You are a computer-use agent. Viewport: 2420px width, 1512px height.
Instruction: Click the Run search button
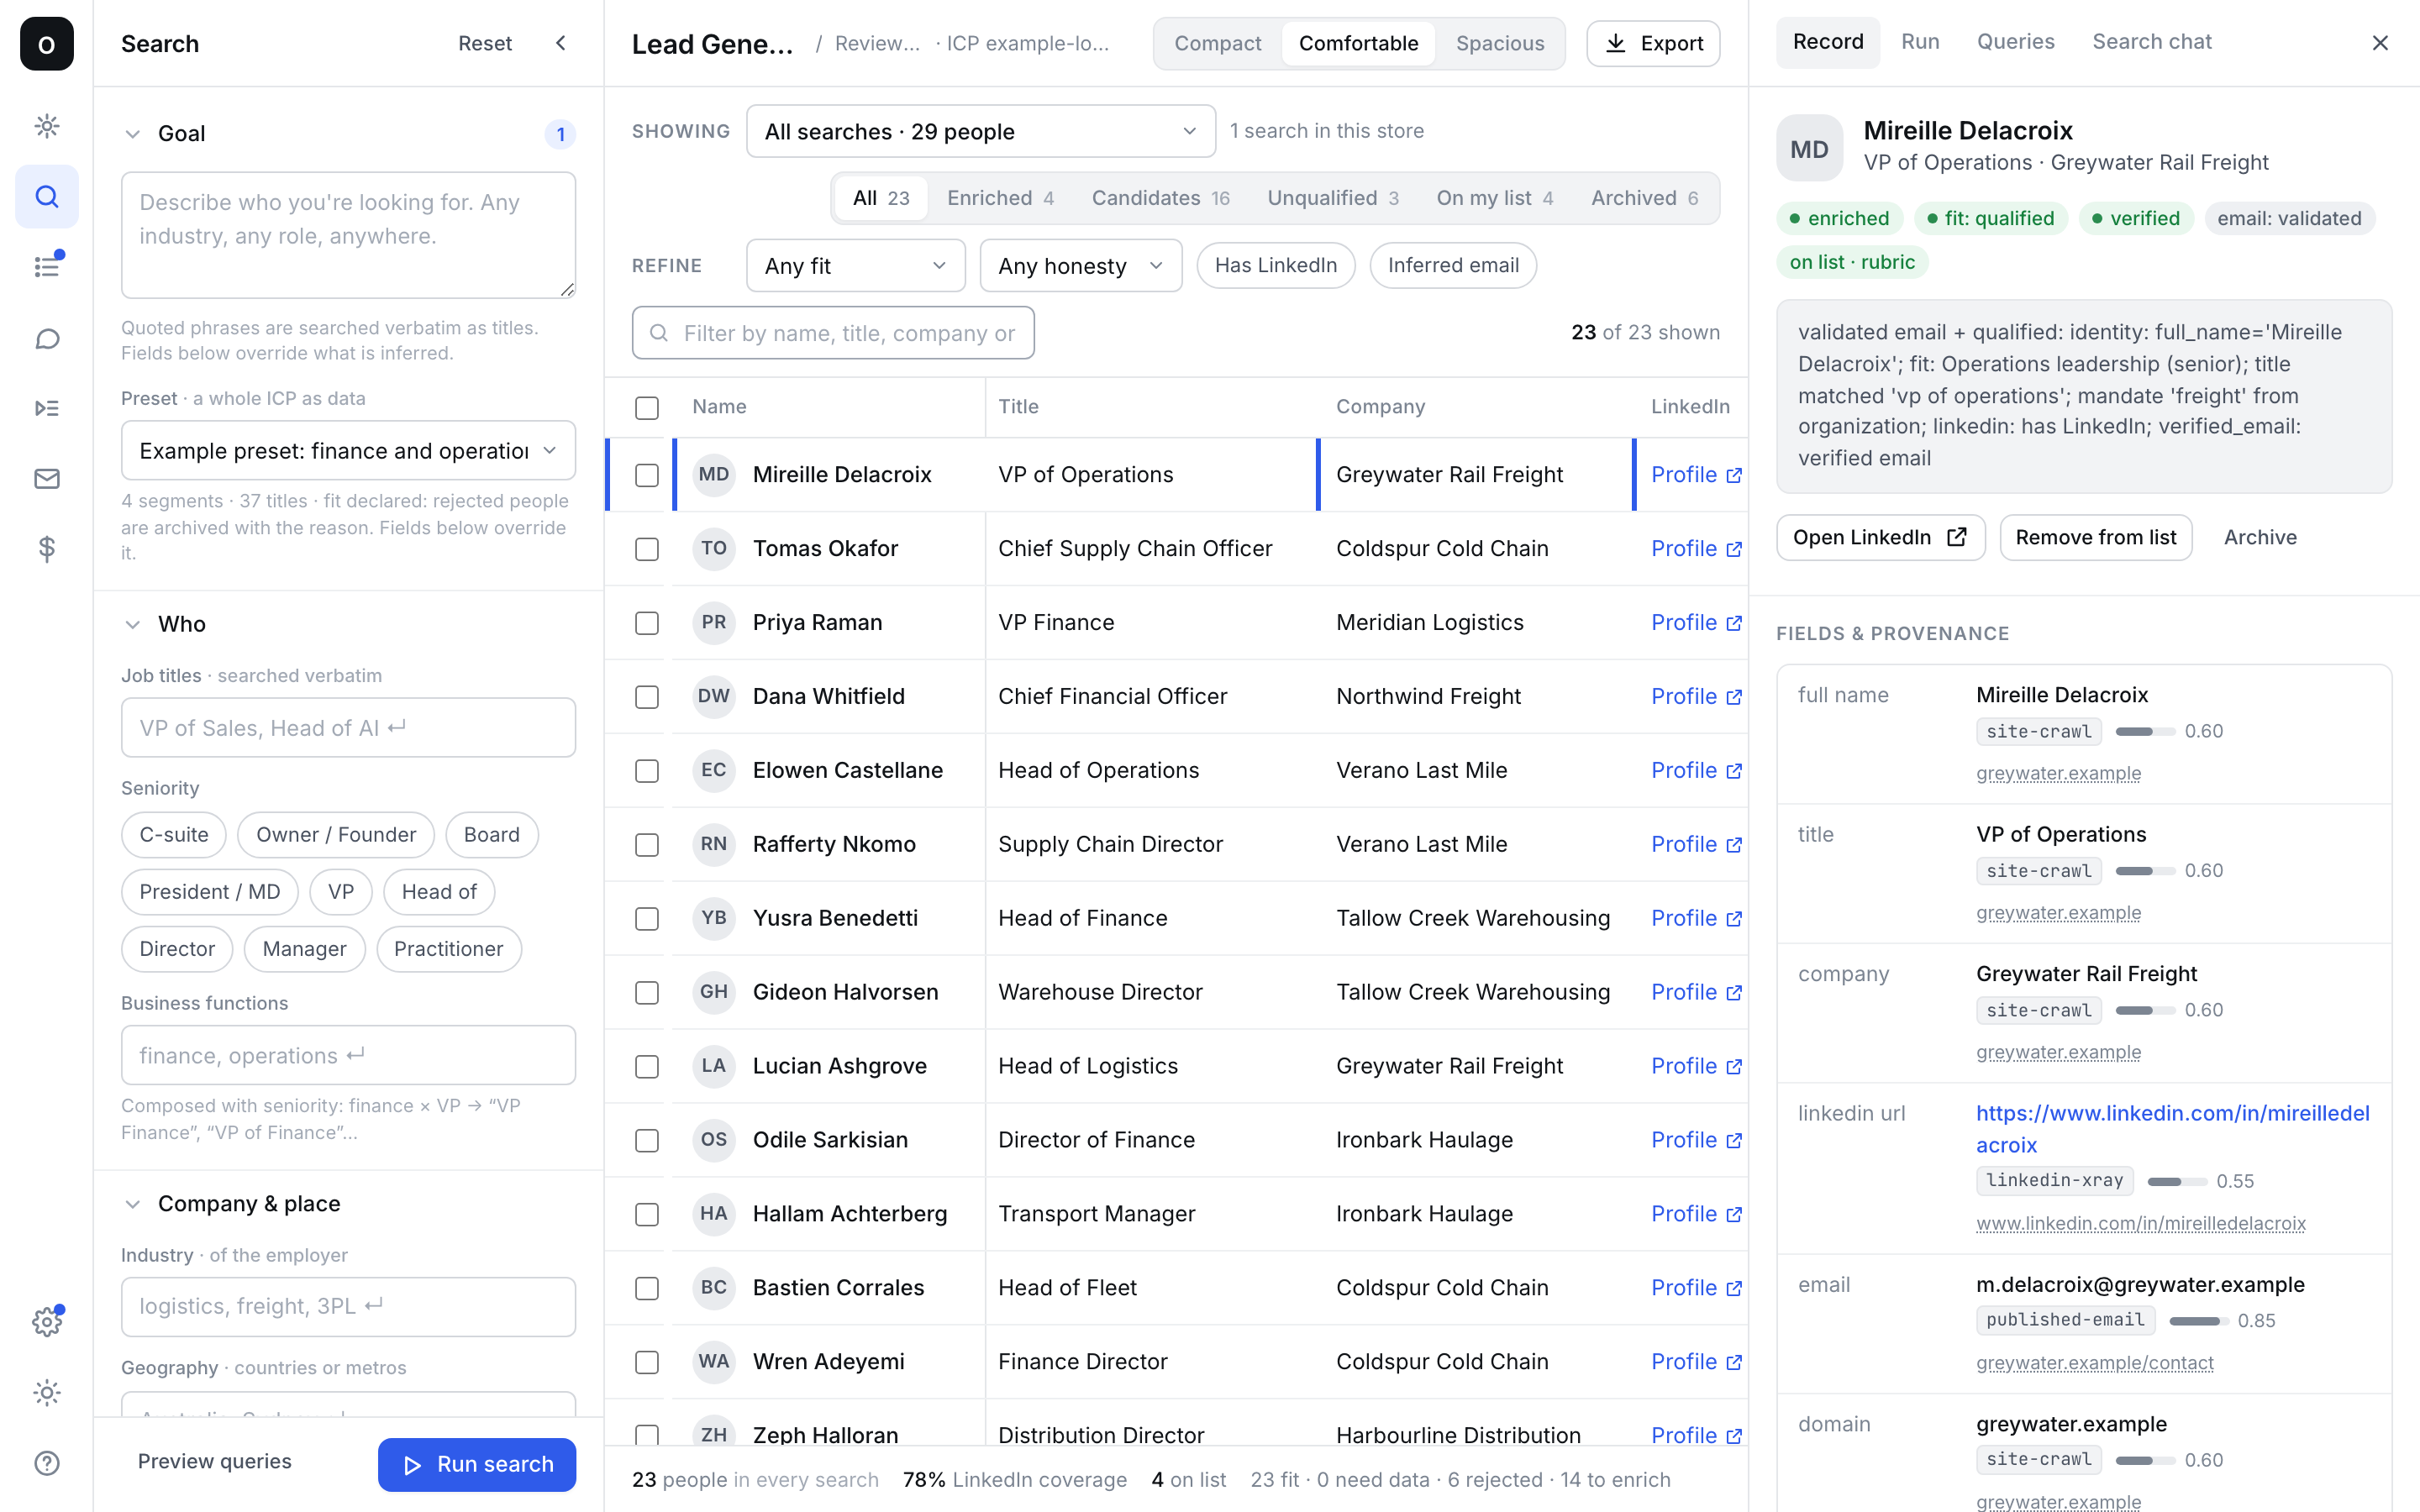point(477,1464)
